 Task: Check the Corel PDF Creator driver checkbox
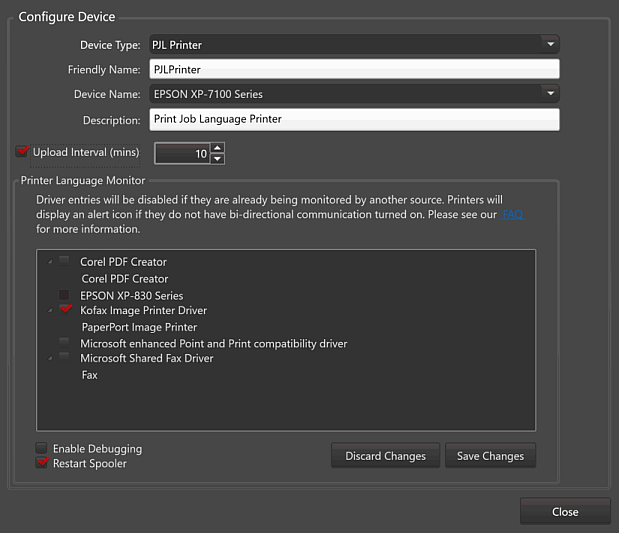64,261
